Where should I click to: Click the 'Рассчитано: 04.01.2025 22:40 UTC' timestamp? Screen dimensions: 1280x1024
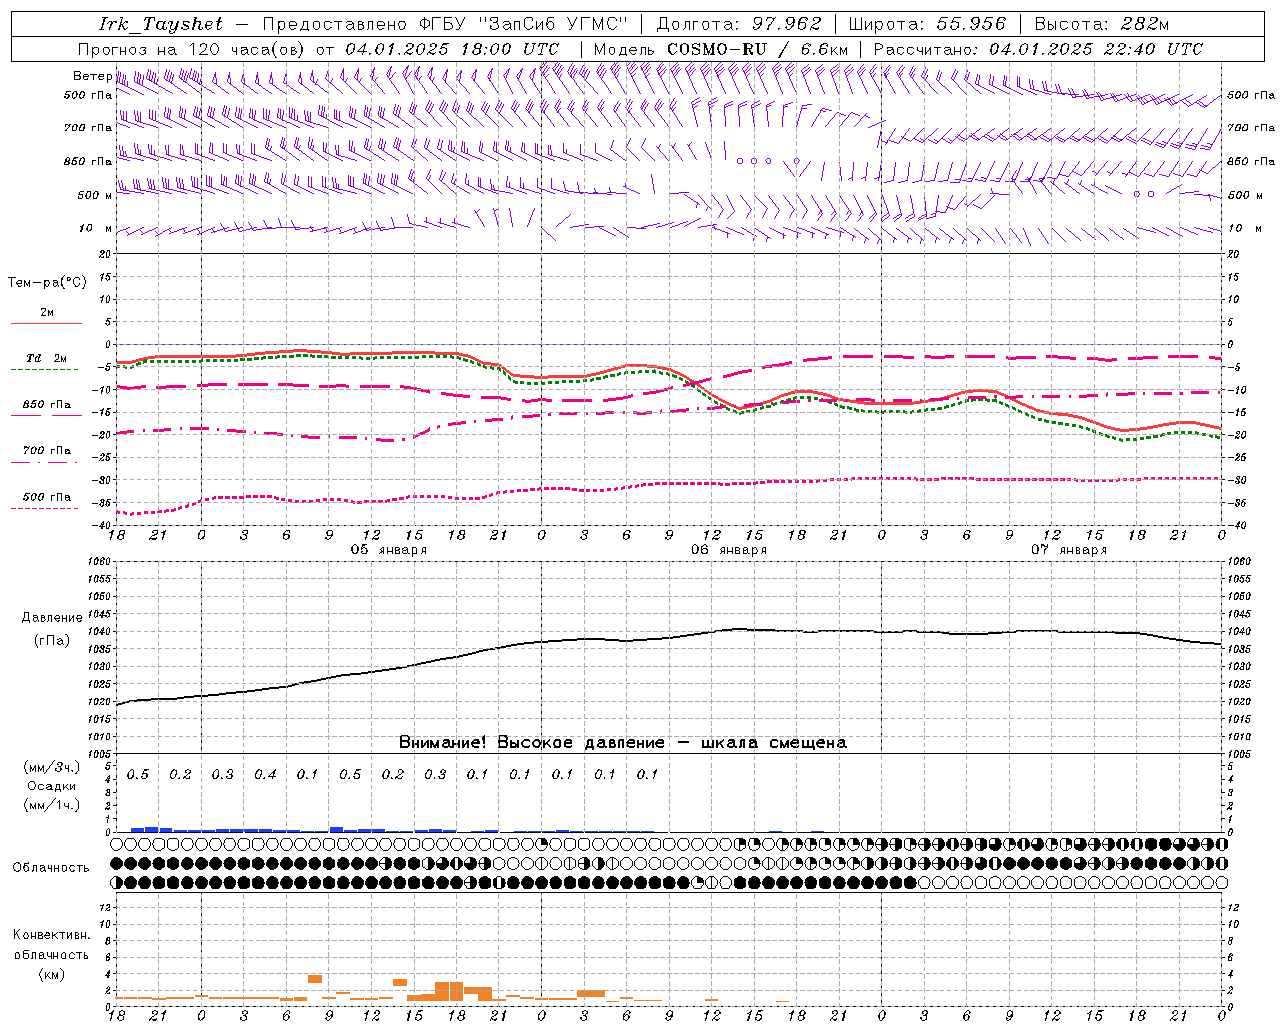point(1038,49)
